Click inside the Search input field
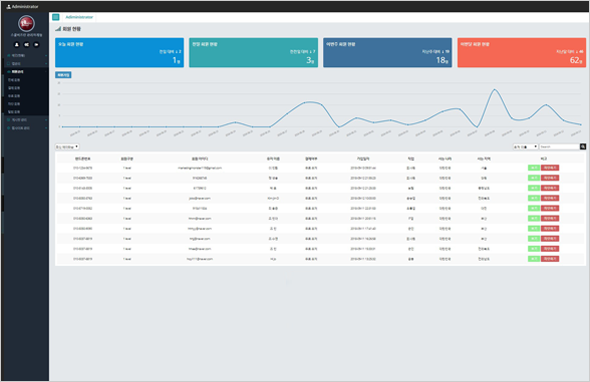Image resolution: width=590 pixels, height=382 pixels. tap(559, 146)
